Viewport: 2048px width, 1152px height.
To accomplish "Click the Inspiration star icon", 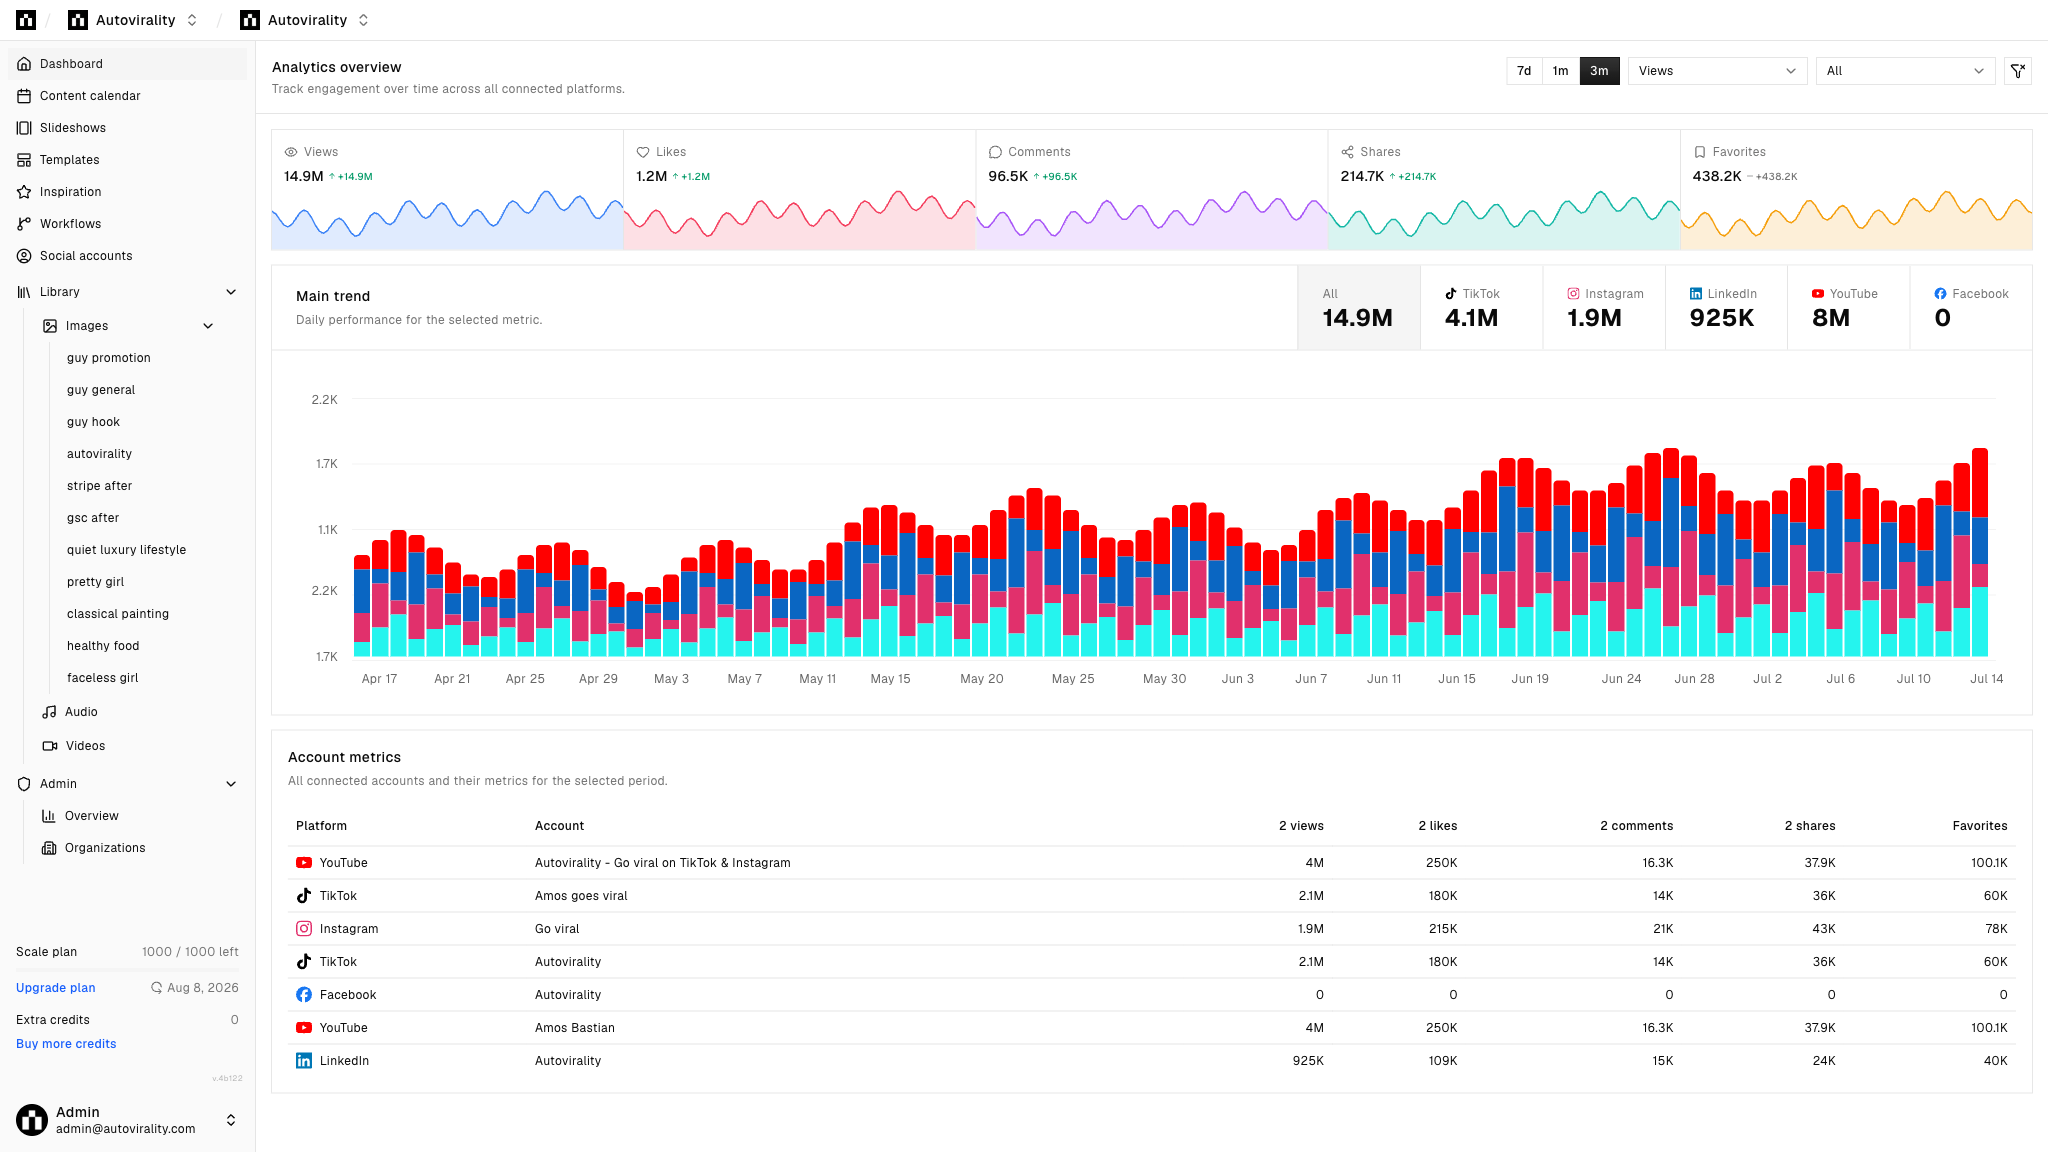I will 24,192.
